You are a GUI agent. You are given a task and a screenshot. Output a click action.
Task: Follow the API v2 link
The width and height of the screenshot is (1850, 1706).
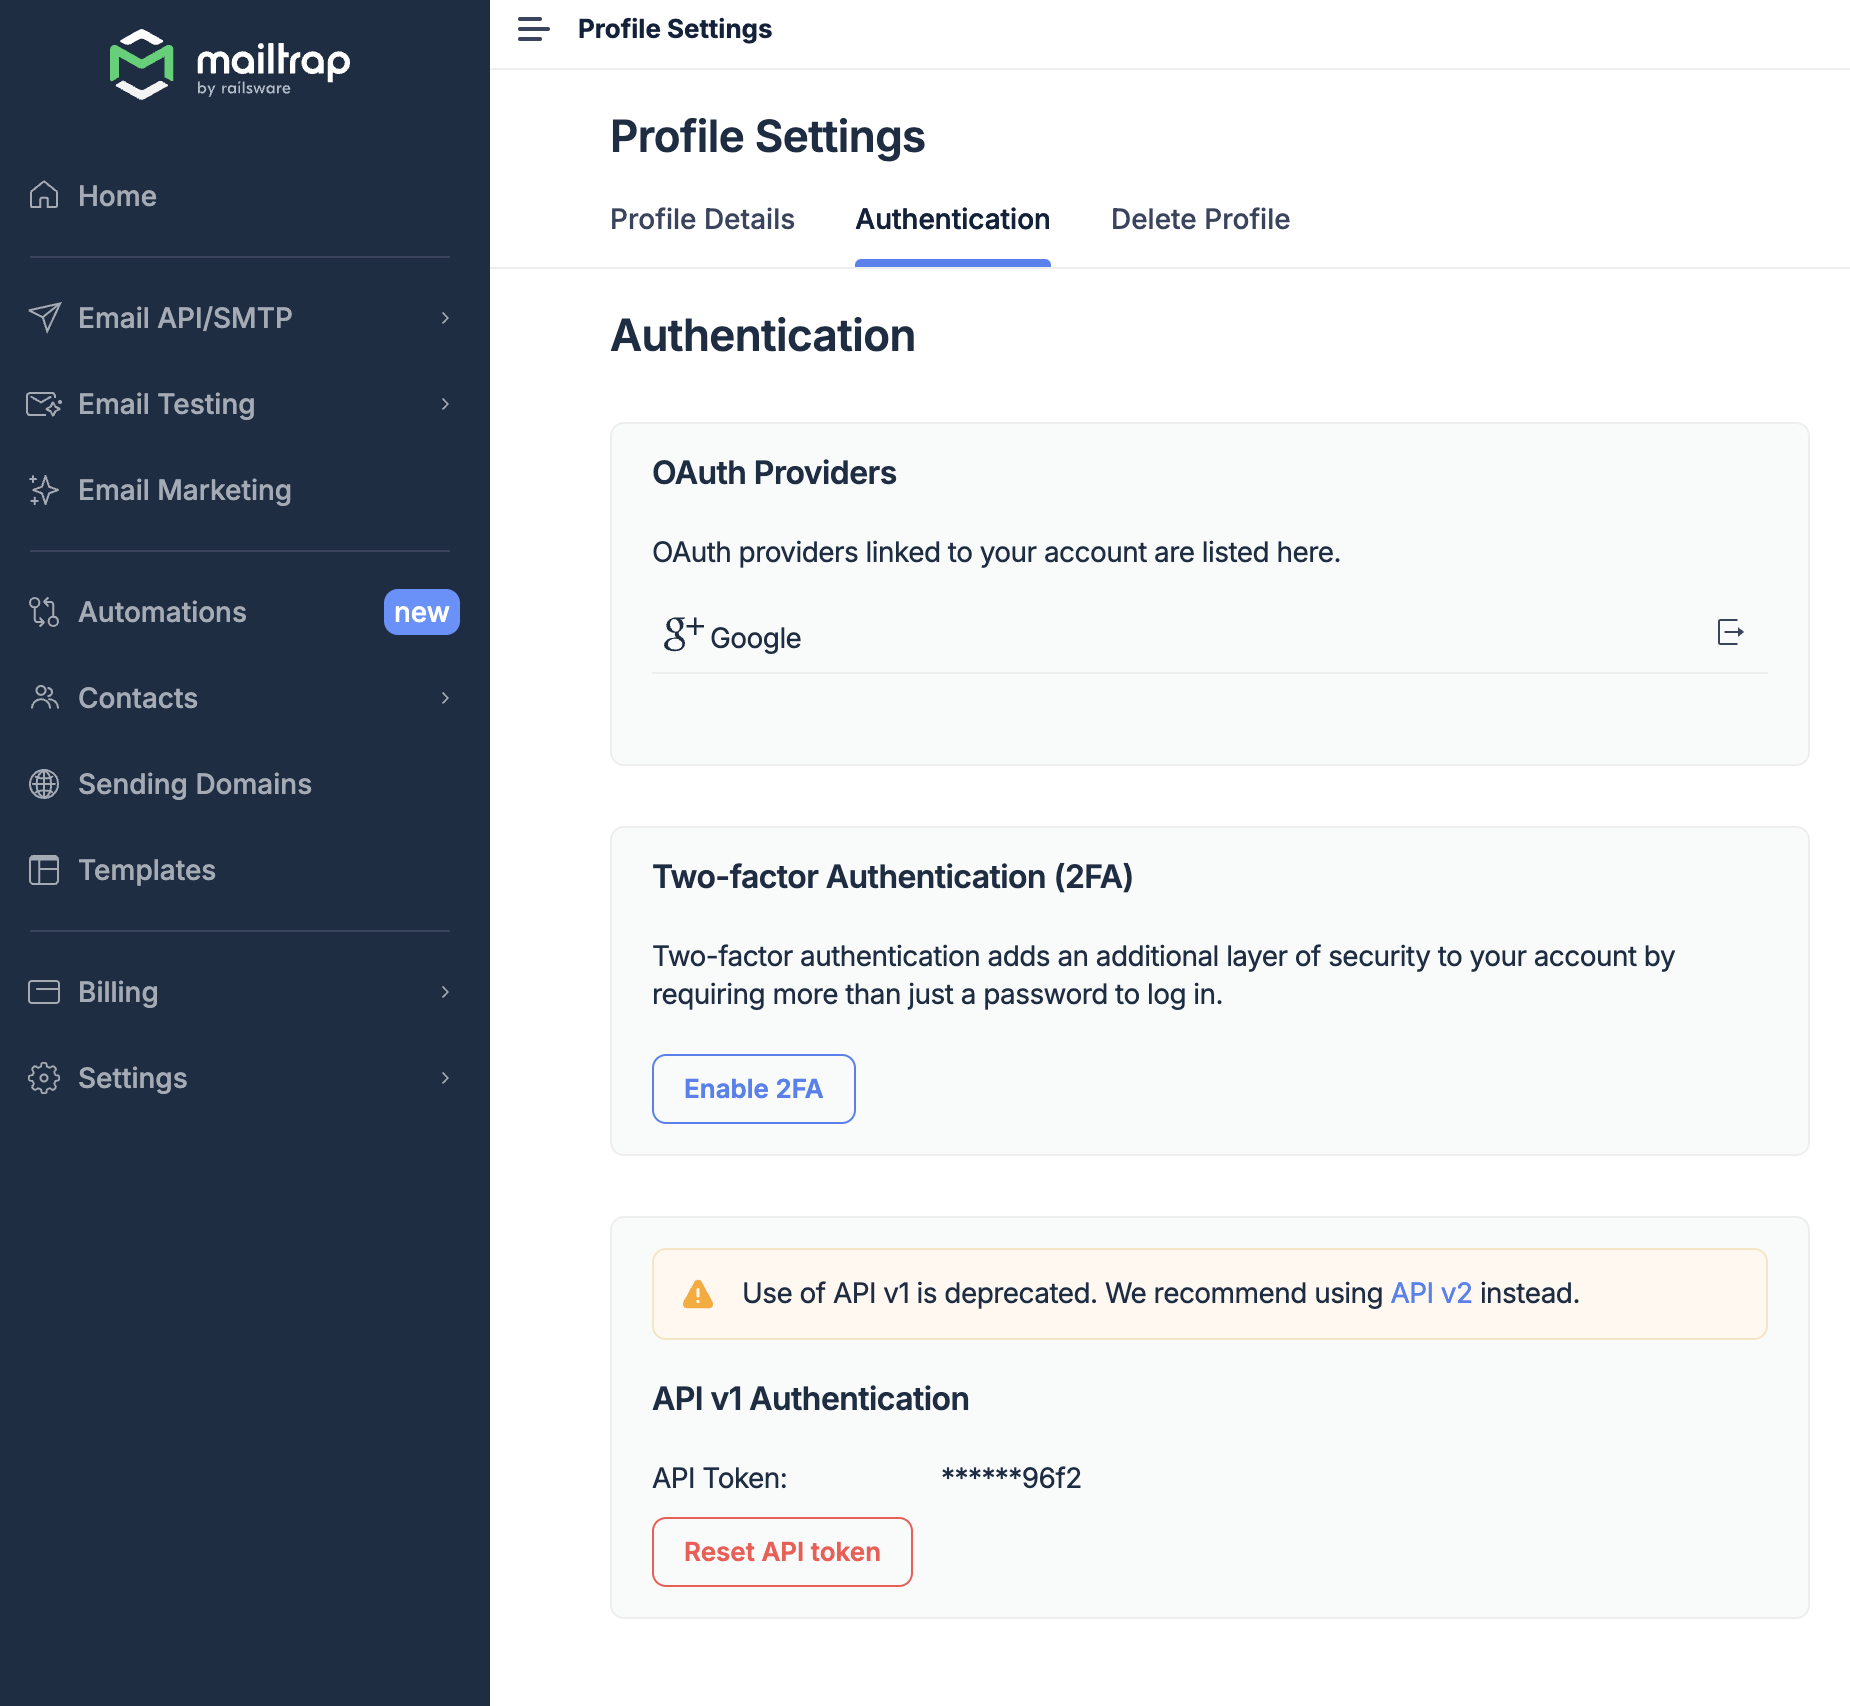click(x=1431, y=1293)
